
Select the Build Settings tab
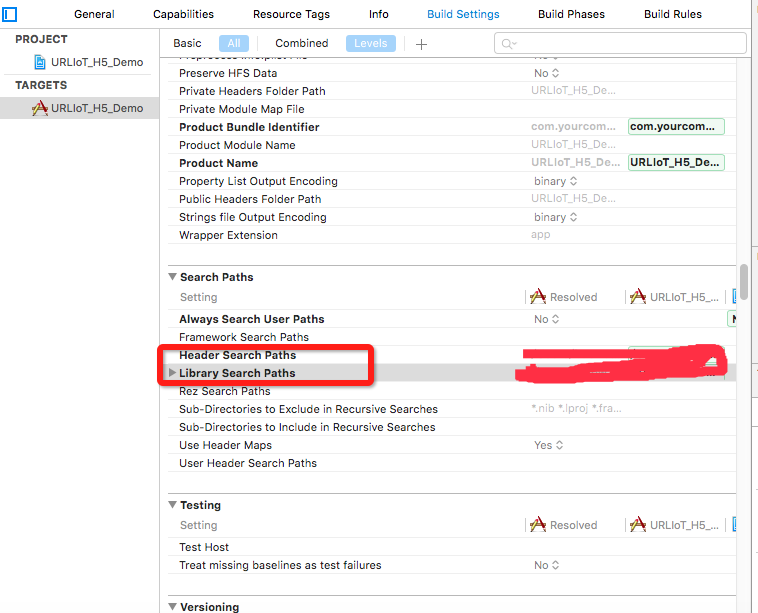(x=463, y=14)
